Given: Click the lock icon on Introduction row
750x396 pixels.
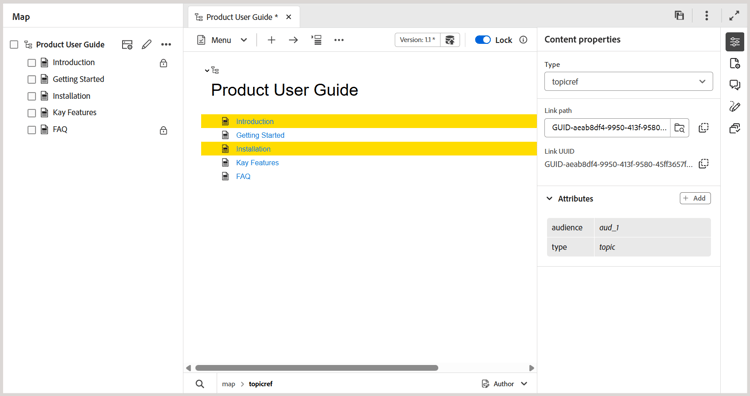Looking at the screenshot, I should click(164, 63).
